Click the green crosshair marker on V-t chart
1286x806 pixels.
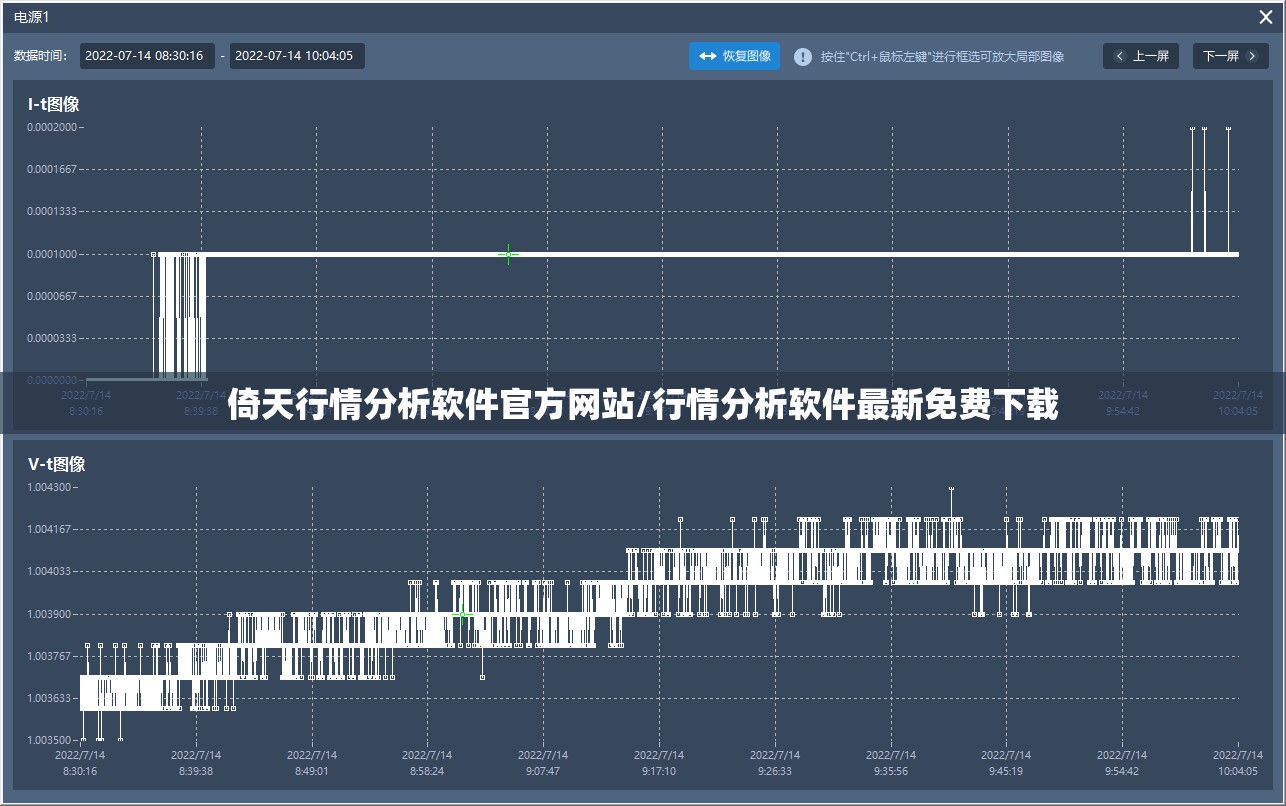461,614
